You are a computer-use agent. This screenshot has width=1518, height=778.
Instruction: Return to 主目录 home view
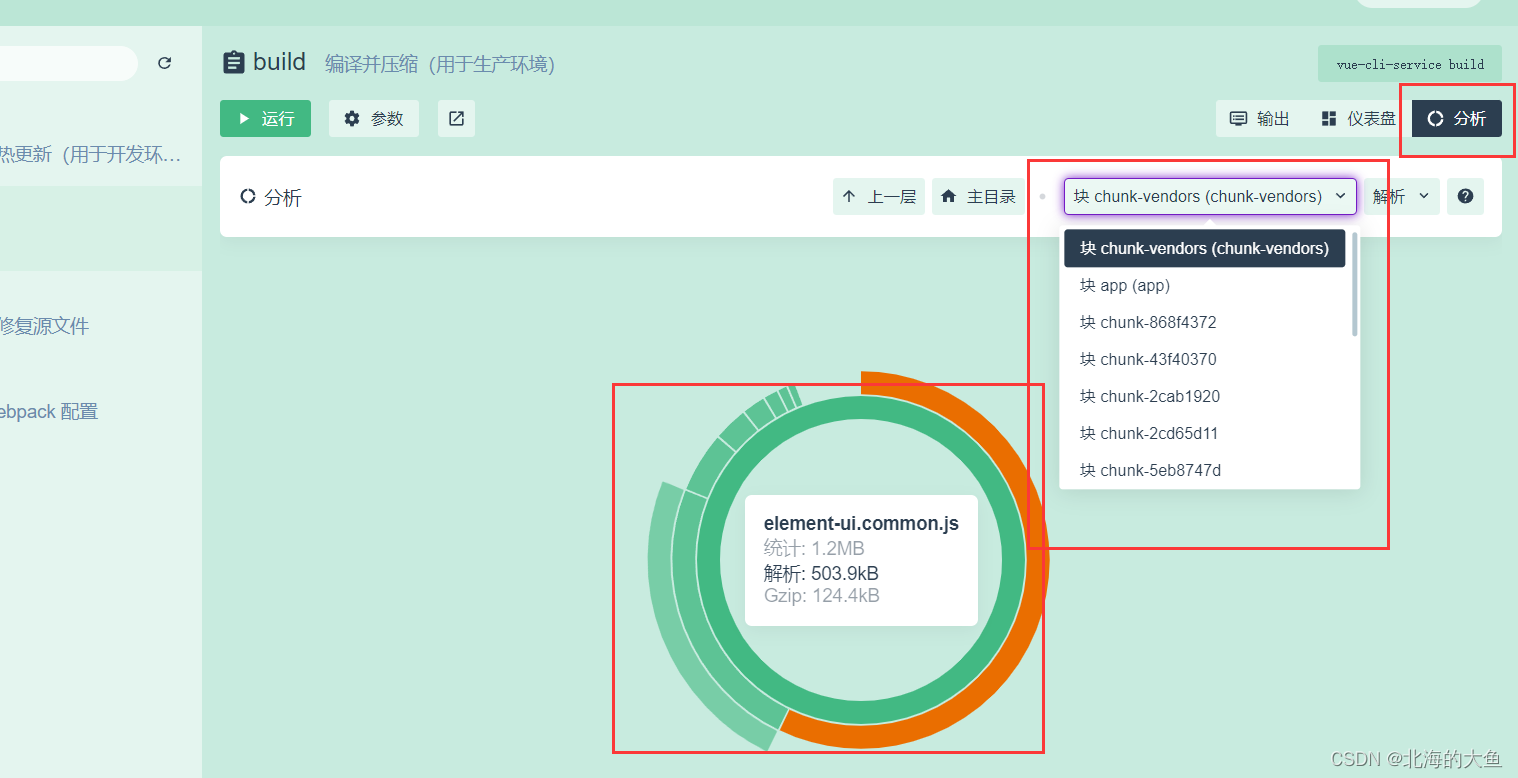coord(978,196)
